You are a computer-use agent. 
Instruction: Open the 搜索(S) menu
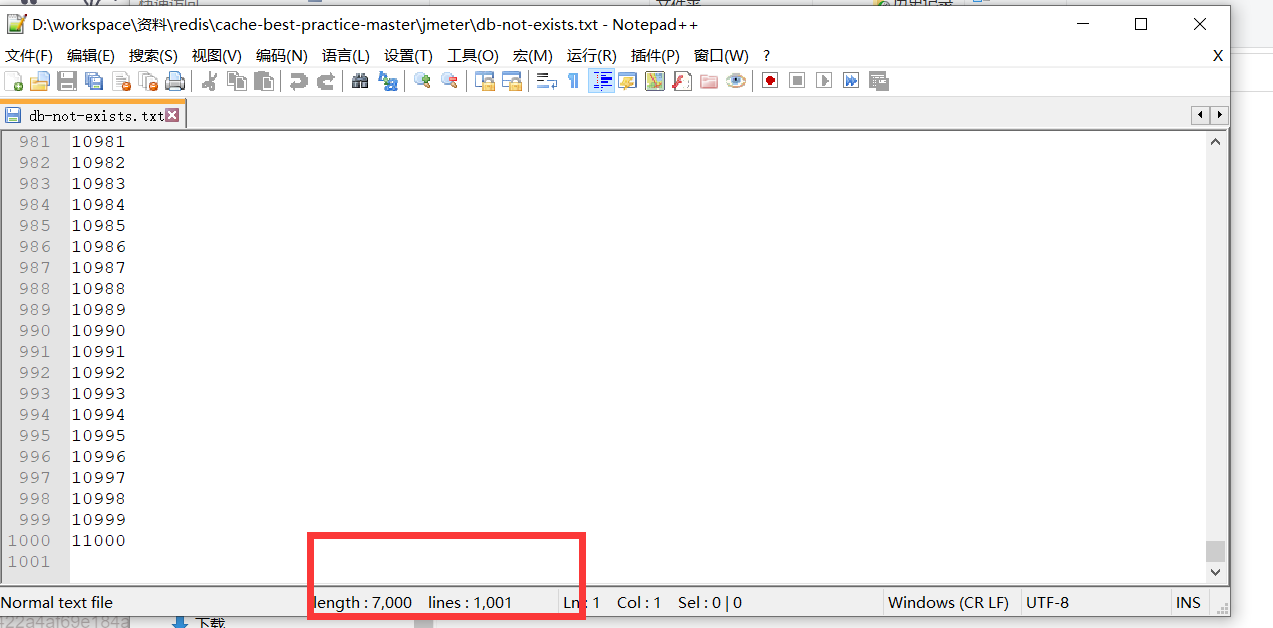153,56
